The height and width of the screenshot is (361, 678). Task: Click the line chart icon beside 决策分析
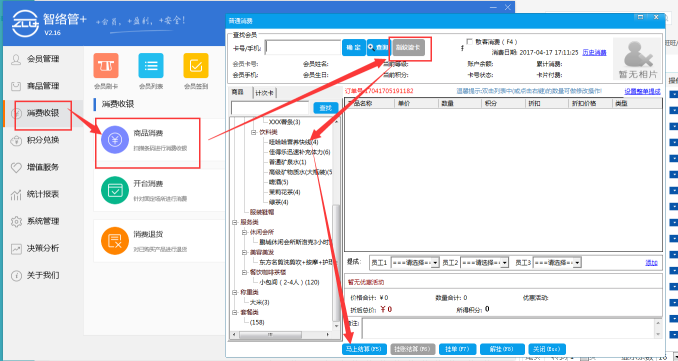[16, 249]
